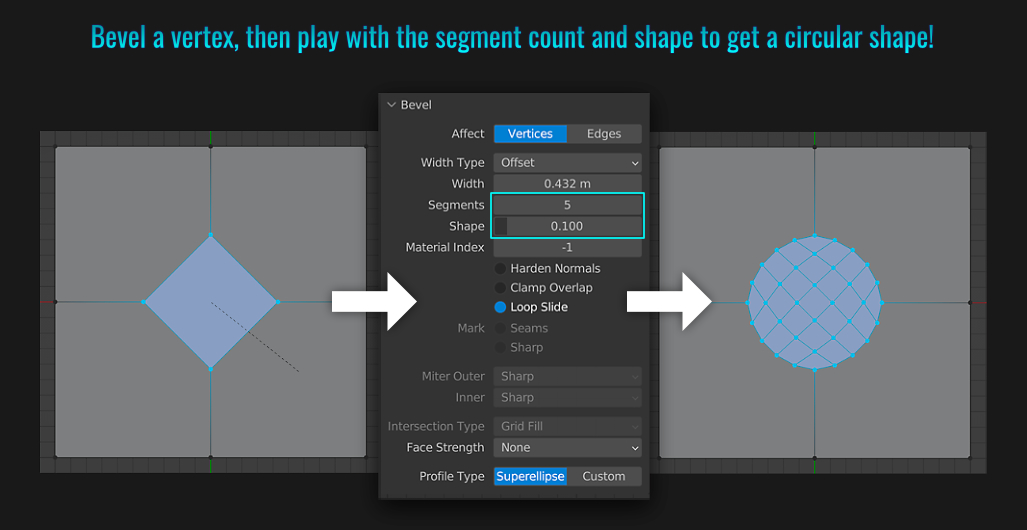Select Edges in Affect
This screenshot has width=1027, height=530.
604,134
